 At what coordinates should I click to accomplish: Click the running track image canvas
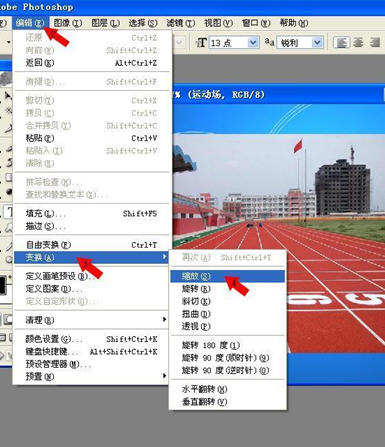(278, 243)
